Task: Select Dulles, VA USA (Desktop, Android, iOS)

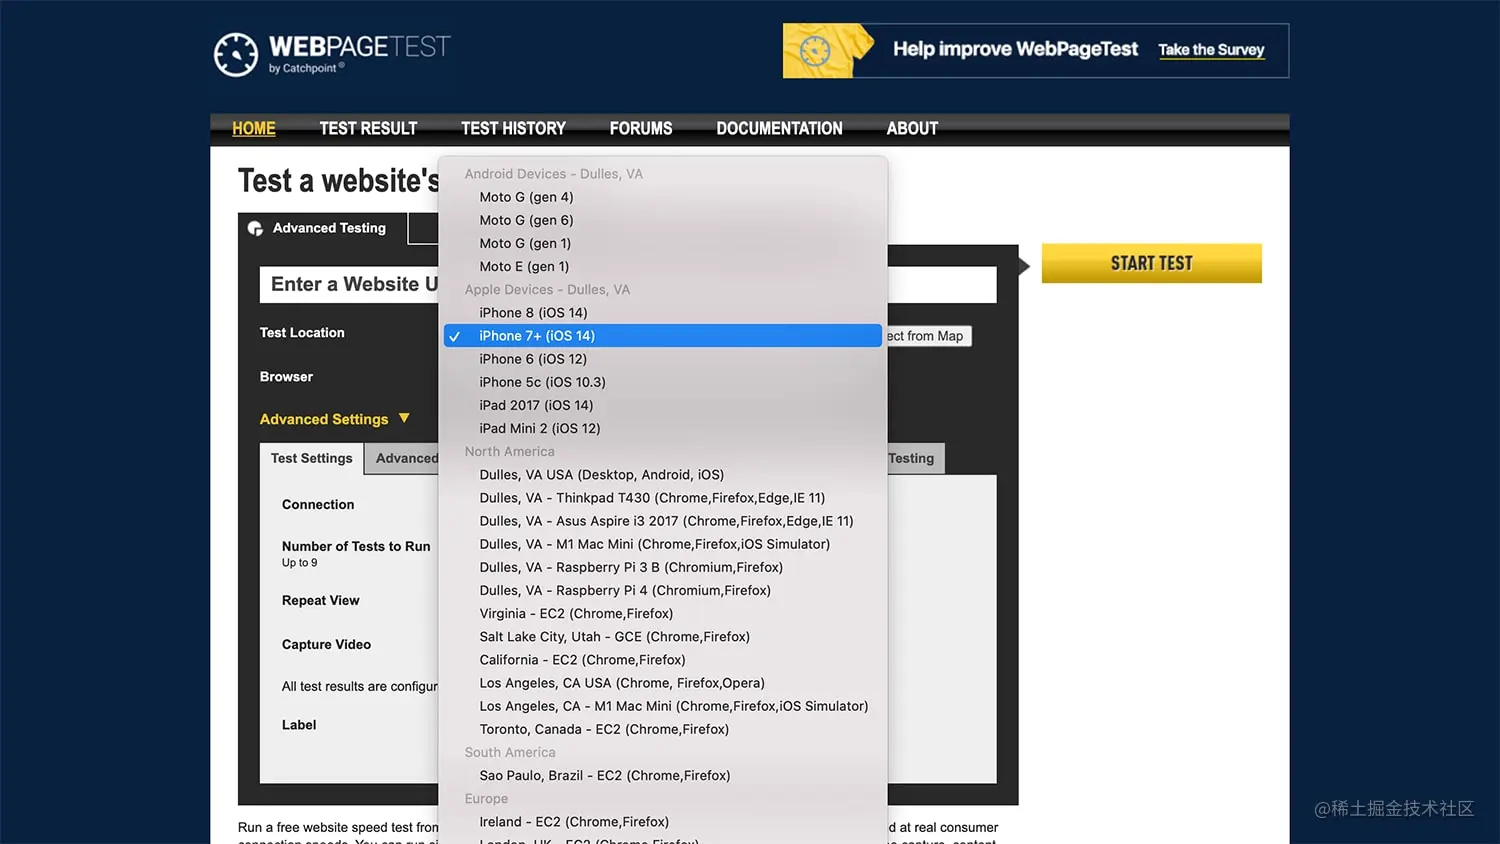Action: pyautogui.click(x=662, y=474)
